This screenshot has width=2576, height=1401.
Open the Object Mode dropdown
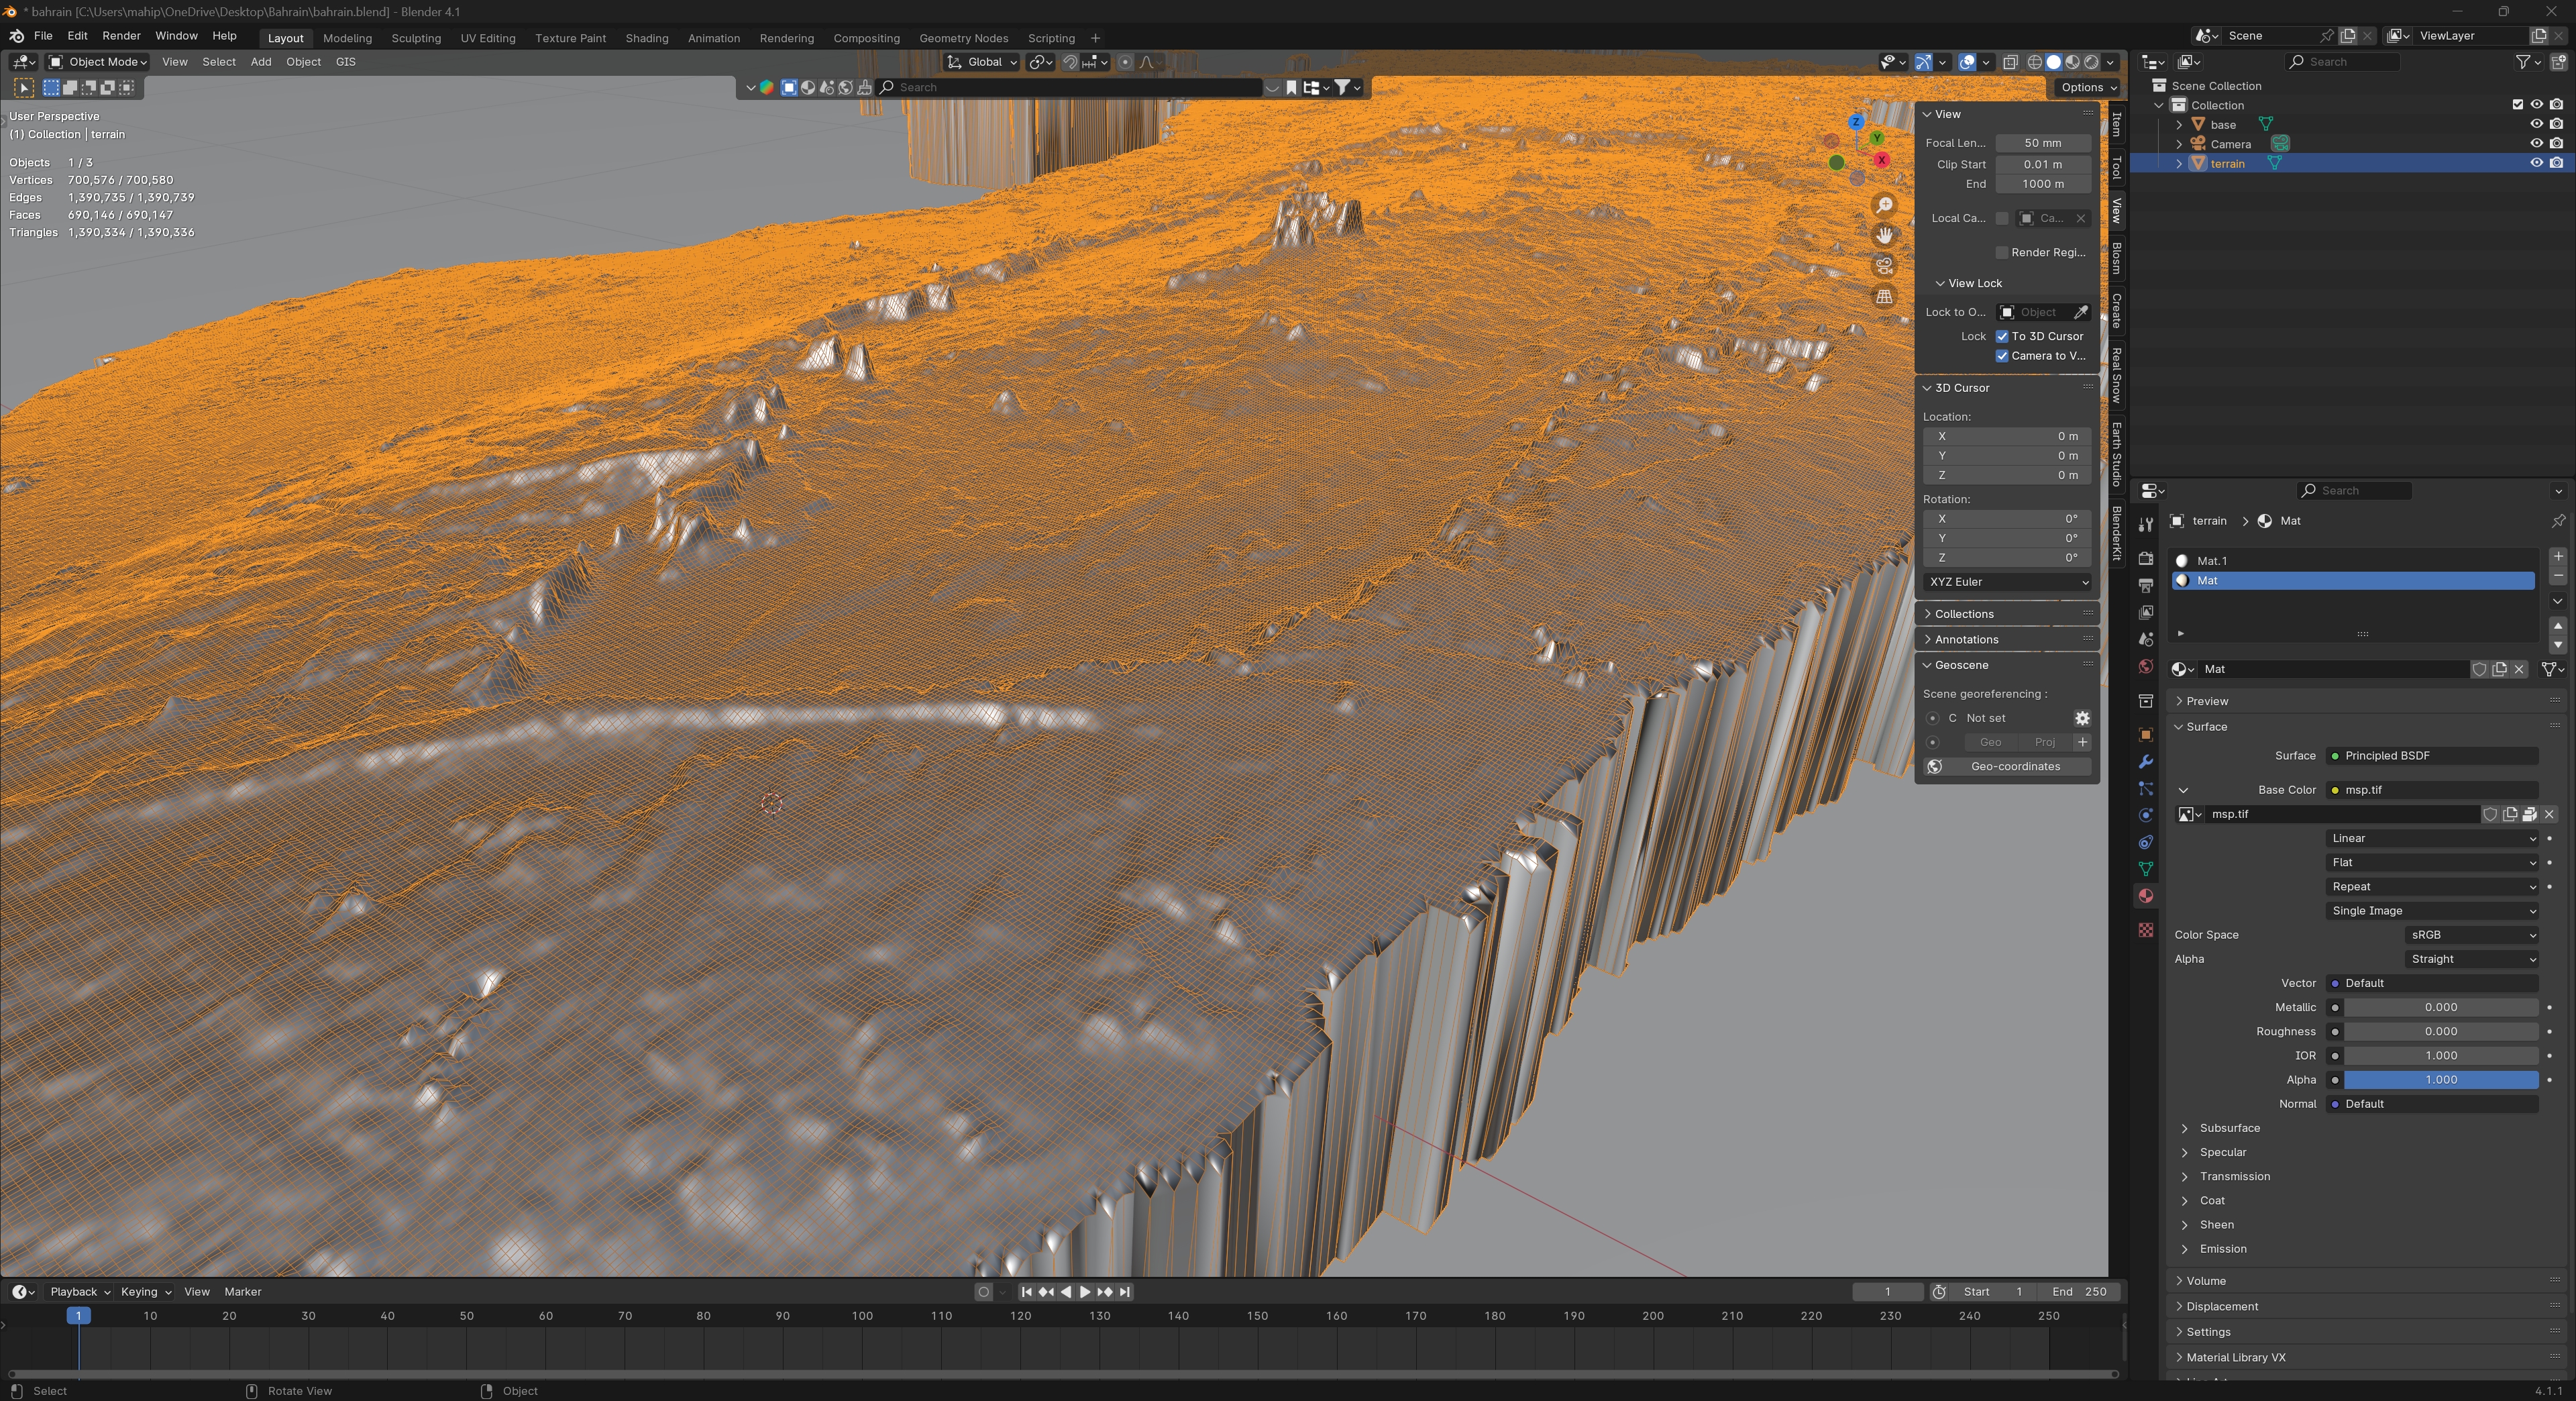[99, 62]
